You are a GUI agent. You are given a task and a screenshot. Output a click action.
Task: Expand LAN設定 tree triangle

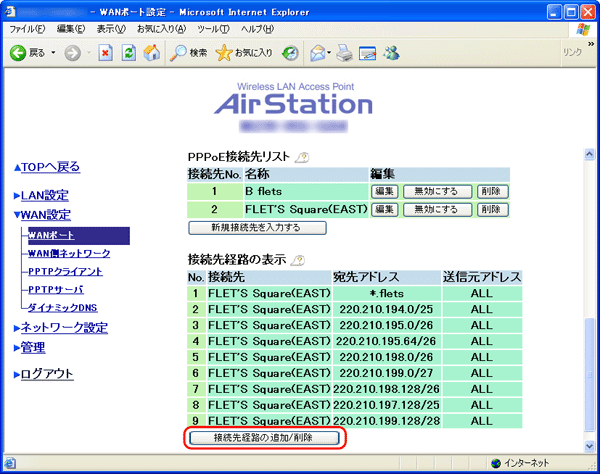17,196
